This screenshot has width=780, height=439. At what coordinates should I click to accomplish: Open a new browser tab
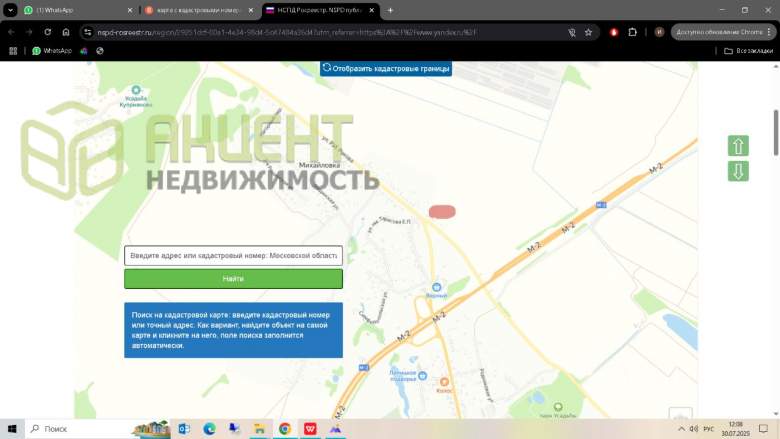pos(390,10)
